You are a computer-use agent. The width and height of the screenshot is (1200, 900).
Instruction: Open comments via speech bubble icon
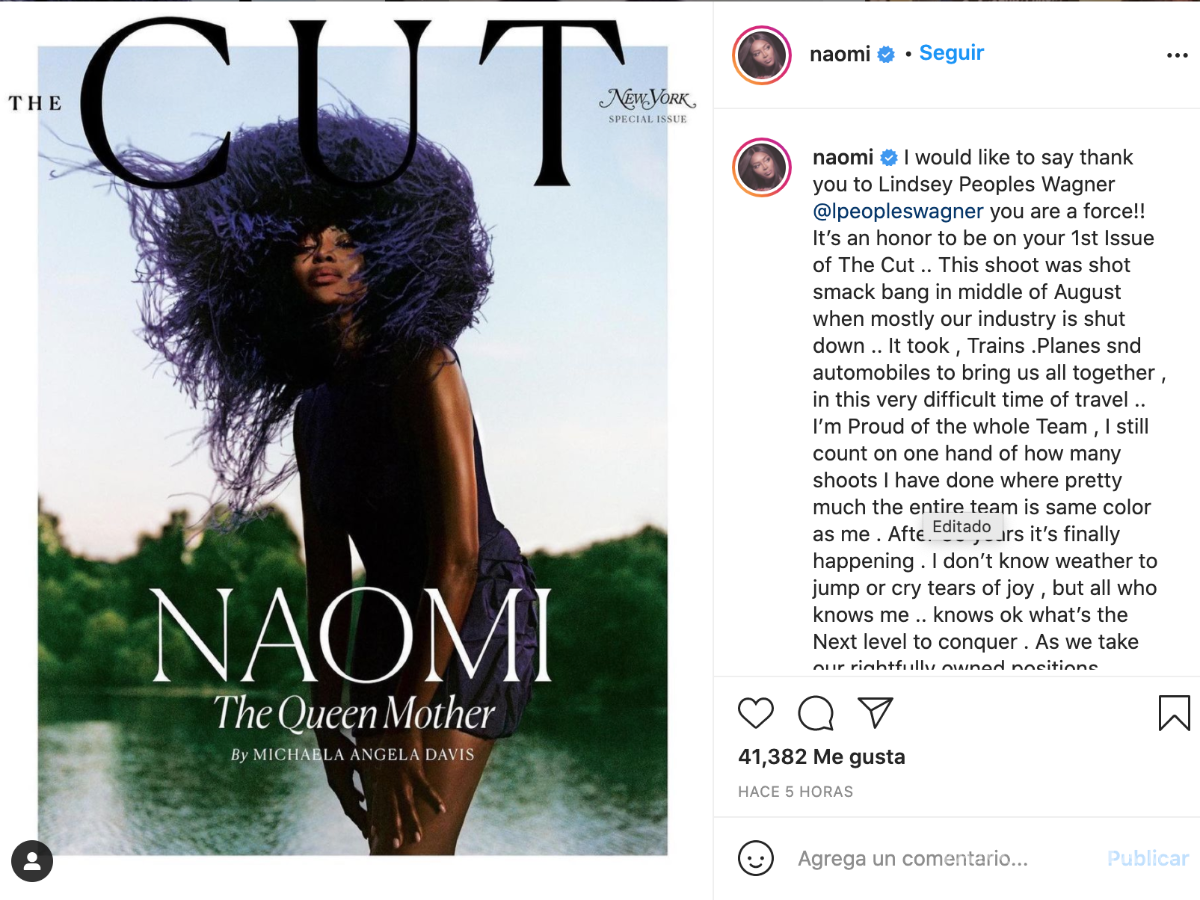tap(816, 713)
